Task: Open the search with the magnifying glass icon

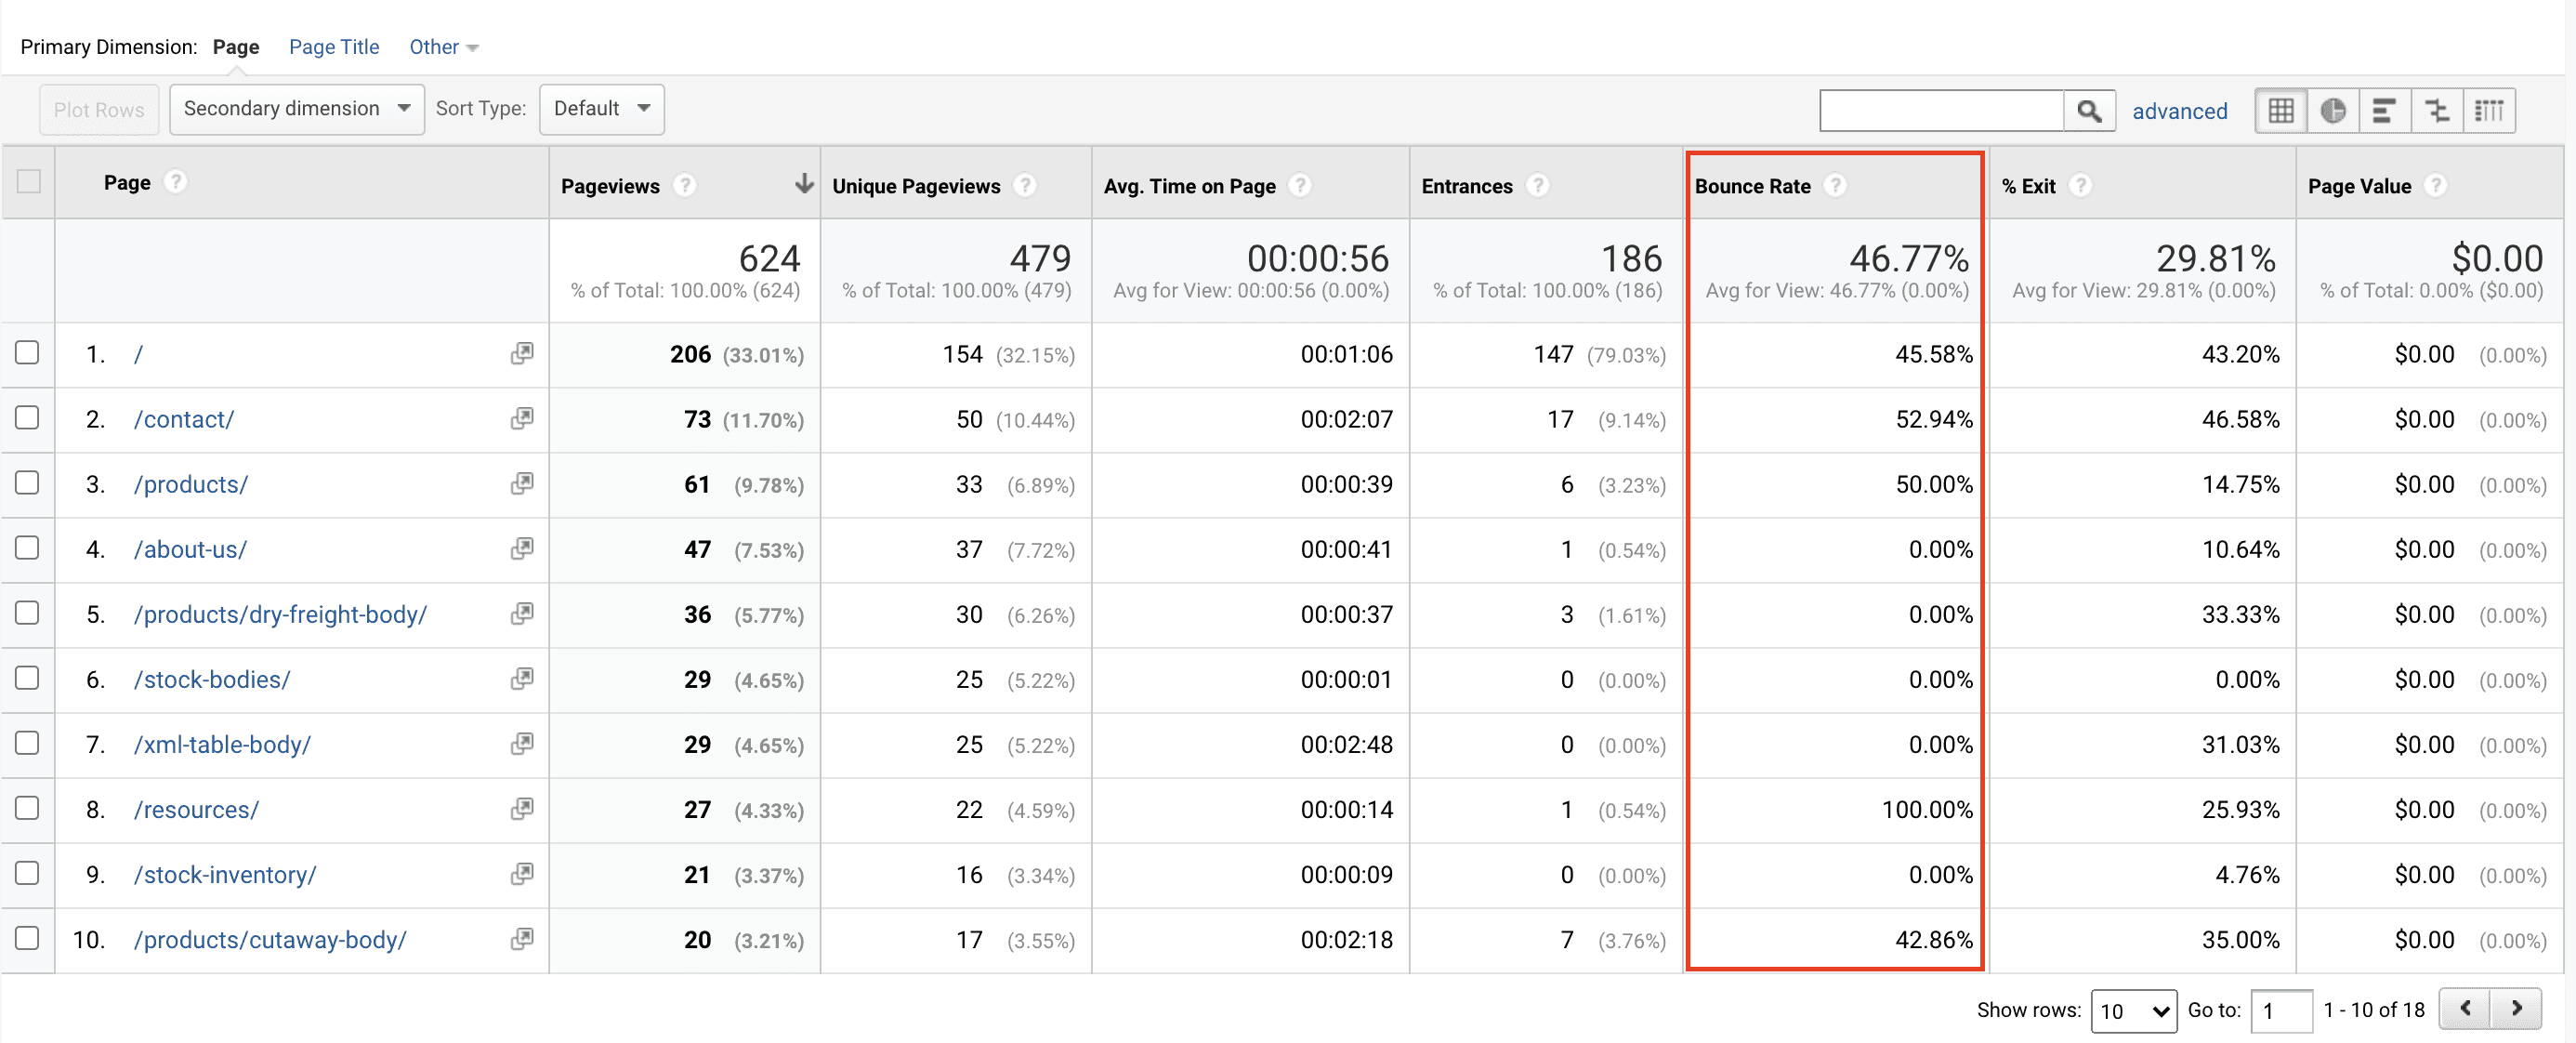Action: tap(2089, 110)
